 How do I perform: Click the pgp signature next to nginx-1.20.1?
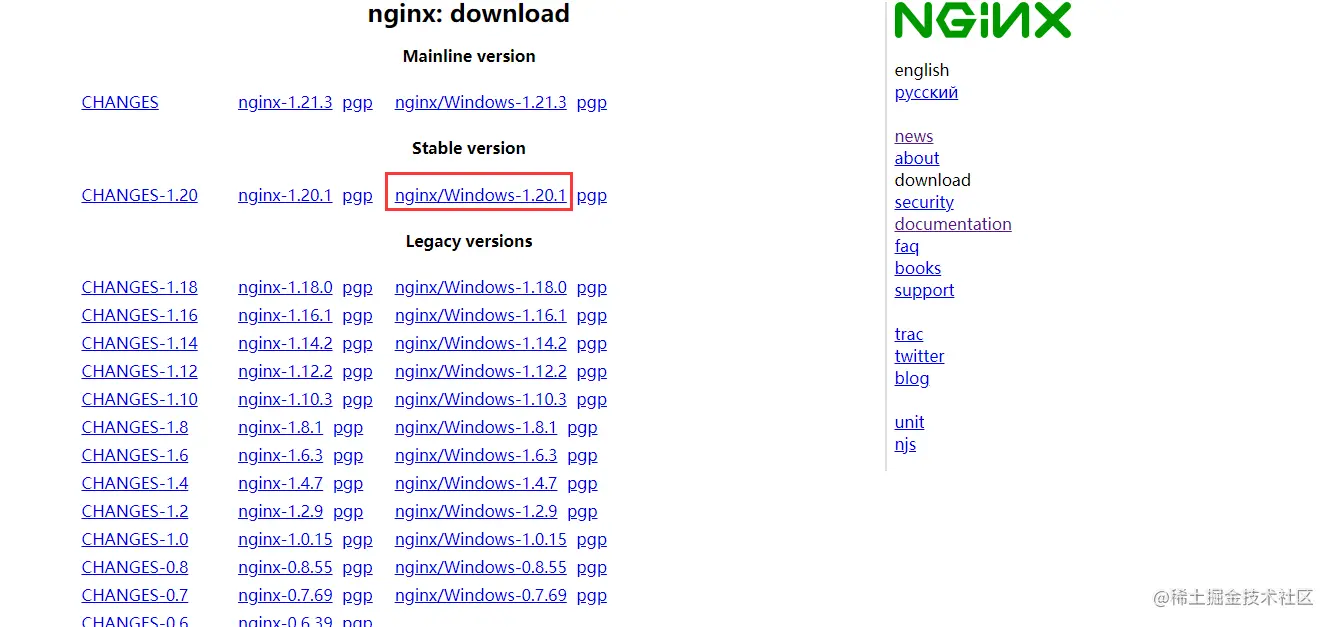pos(357,195)
